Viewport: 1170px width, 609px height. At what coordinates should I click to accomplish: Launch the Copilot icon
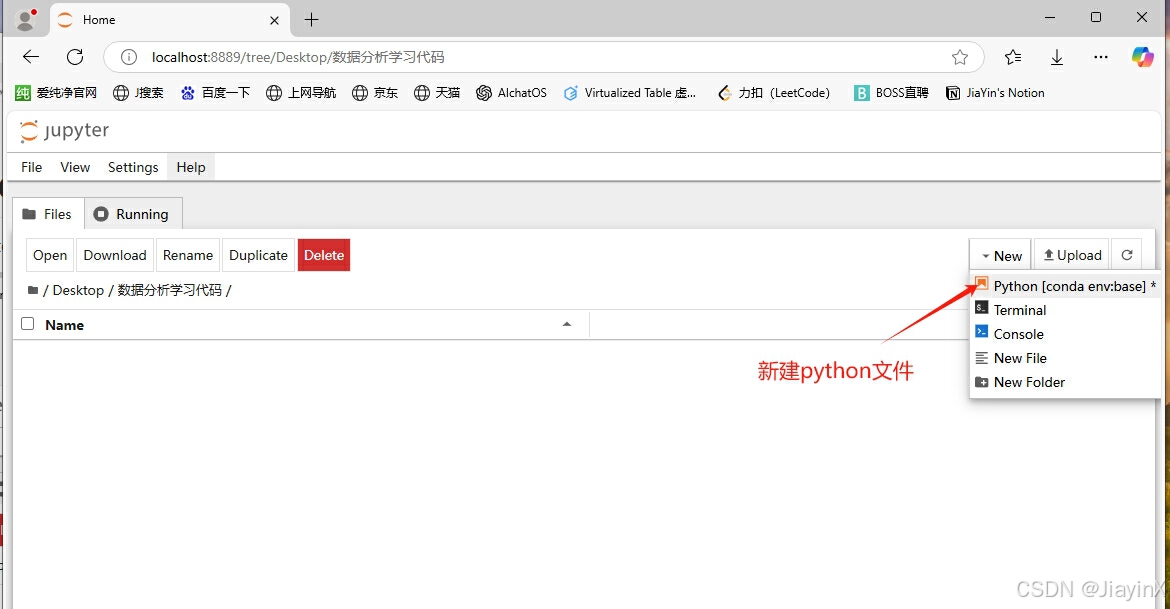(x=1142, y=57)
